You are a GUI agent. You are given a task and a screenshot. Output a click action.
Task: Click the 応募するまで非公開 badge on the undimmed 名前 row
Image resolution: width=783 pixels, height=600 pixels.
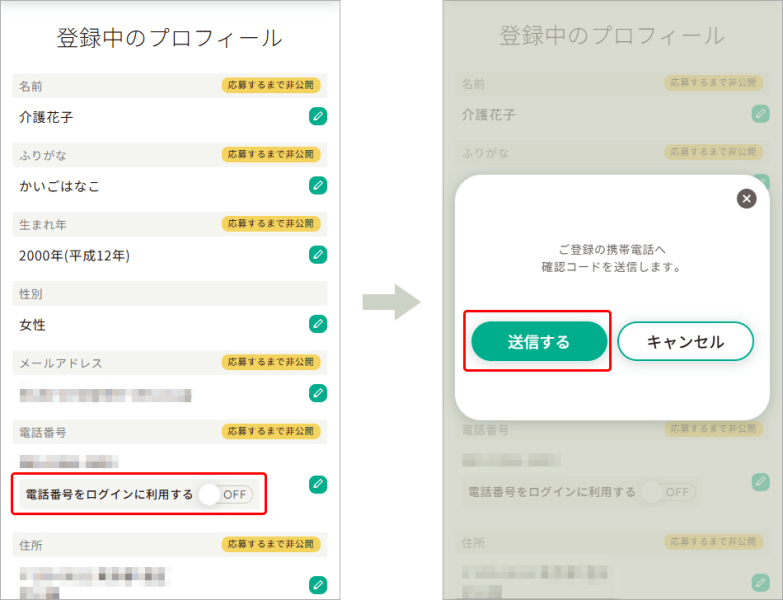coord(271,85)
